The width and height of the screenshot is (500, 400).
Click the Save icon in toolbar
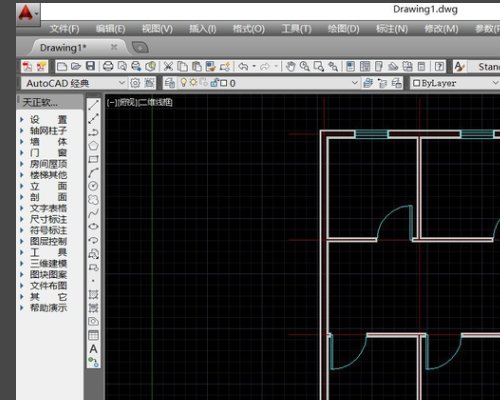click(x=91, y=66)
